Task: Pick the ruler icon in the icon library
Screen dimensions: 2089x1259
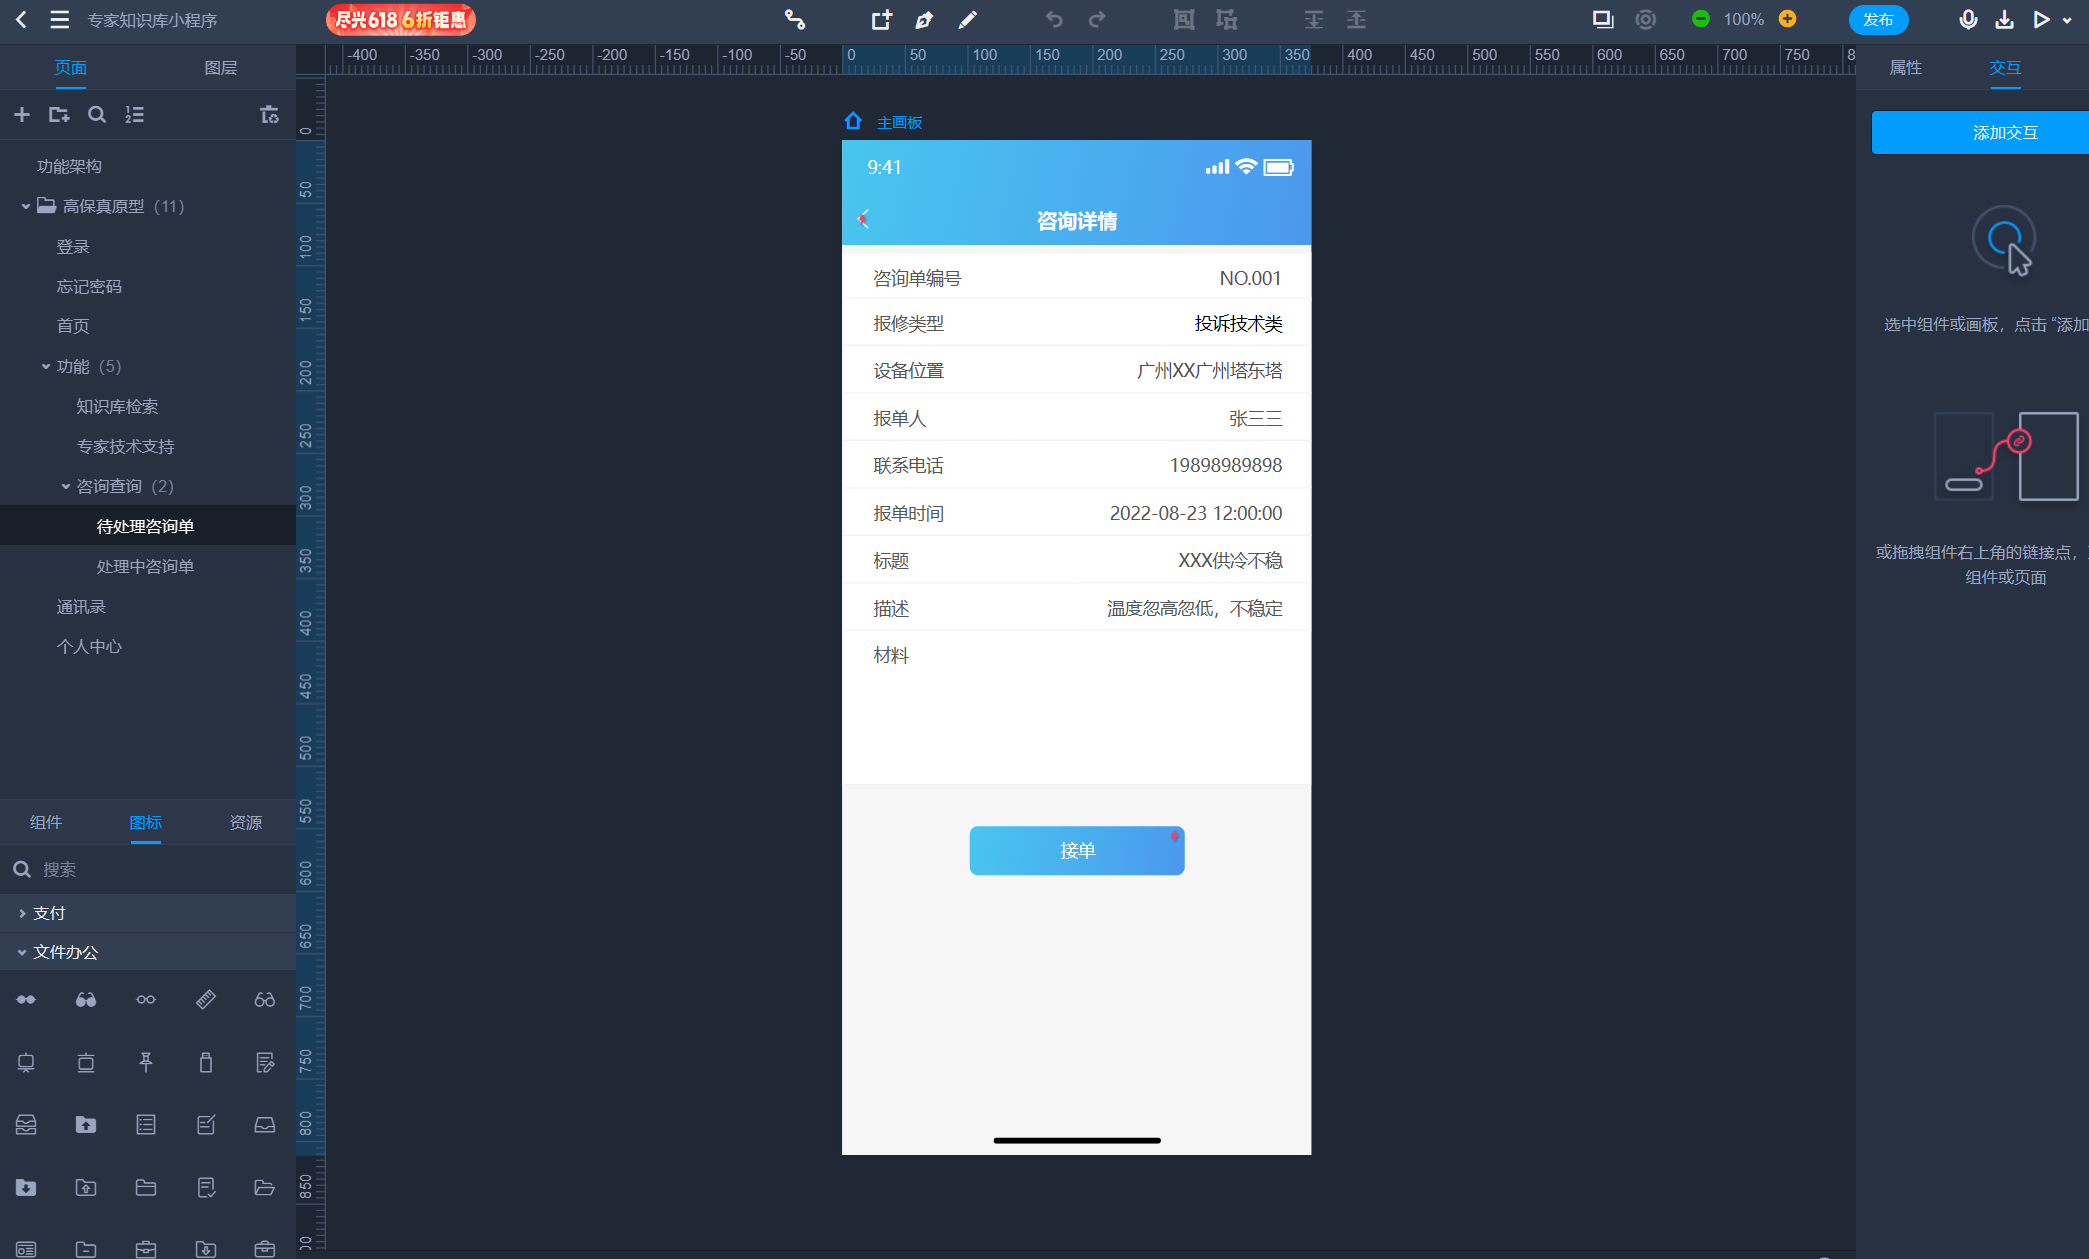Action: [x=206, y=999]
